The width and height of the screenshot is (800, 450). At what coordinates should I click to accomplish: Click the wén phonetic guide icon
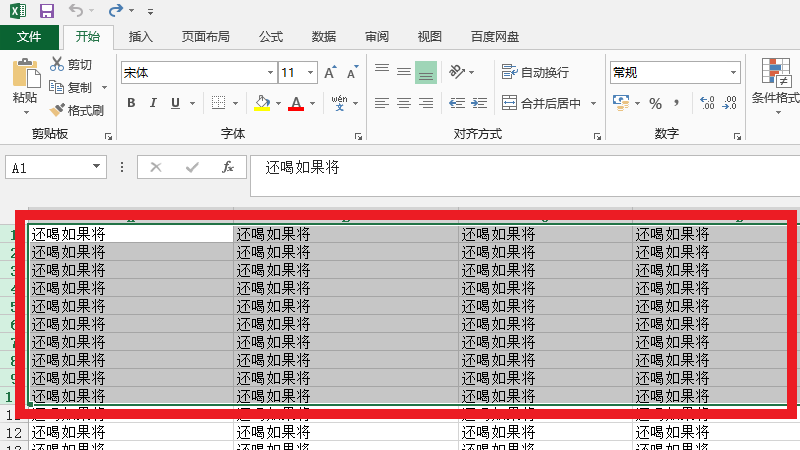[339, 103]
